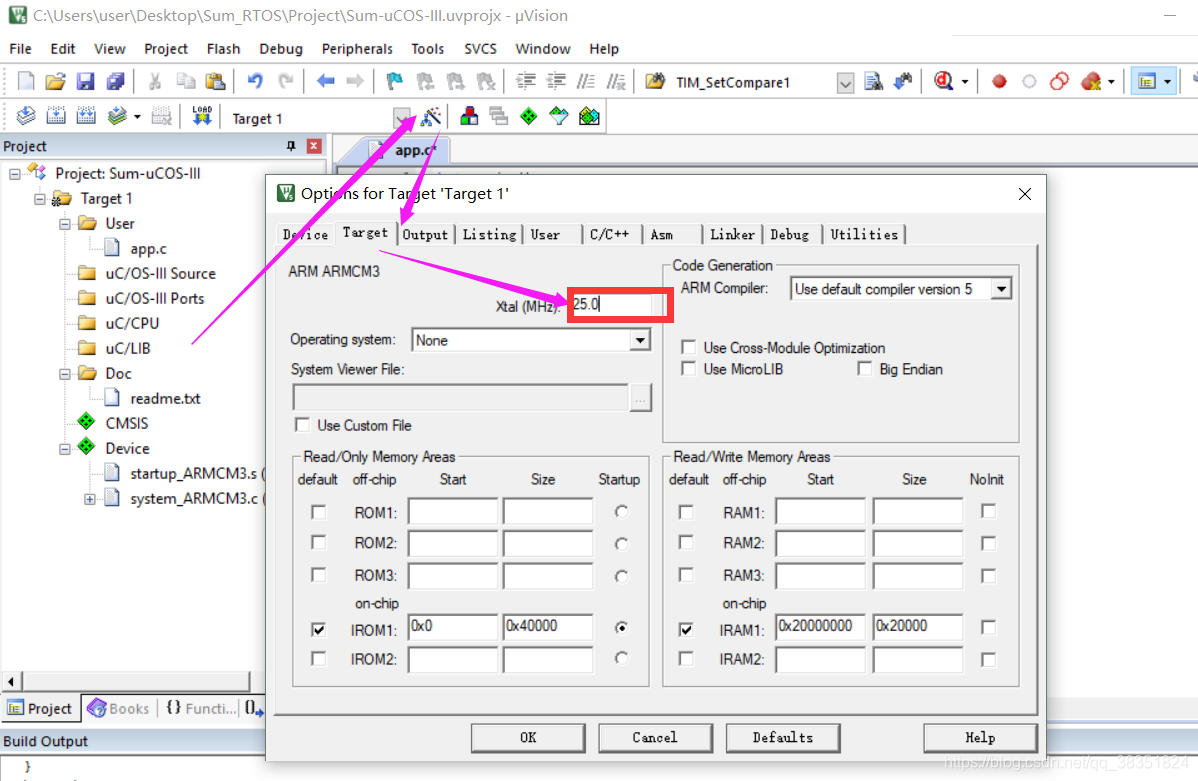The width and height of the screenshot is (1198, 781).
Task: Kill all breakpoints with the red X circle icon
Action: (x=1091, y=81)
